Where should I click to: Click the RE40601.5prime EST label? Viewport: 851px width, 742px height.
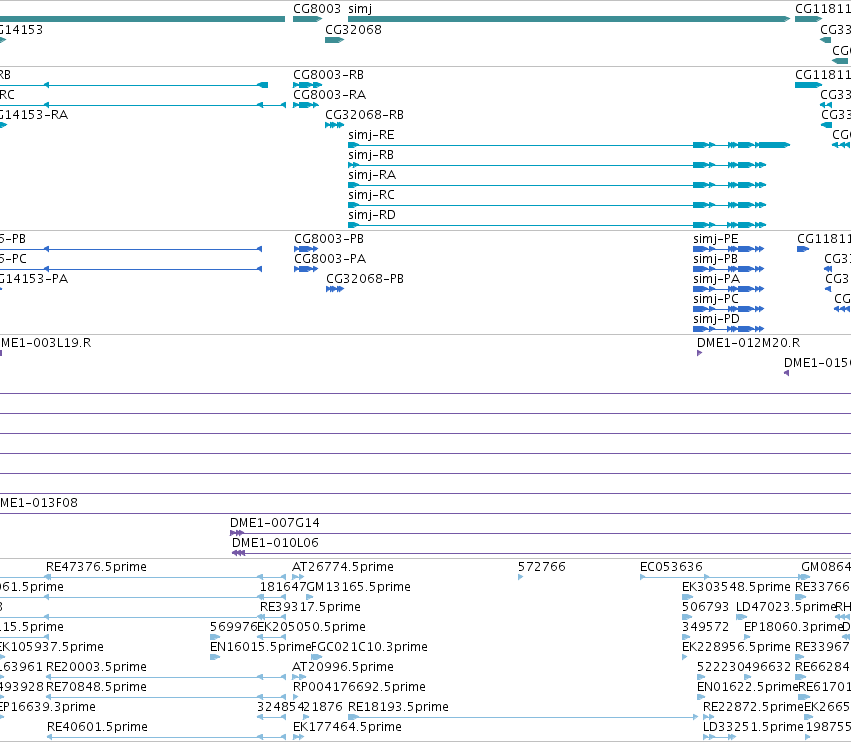[x=97, y=727]
